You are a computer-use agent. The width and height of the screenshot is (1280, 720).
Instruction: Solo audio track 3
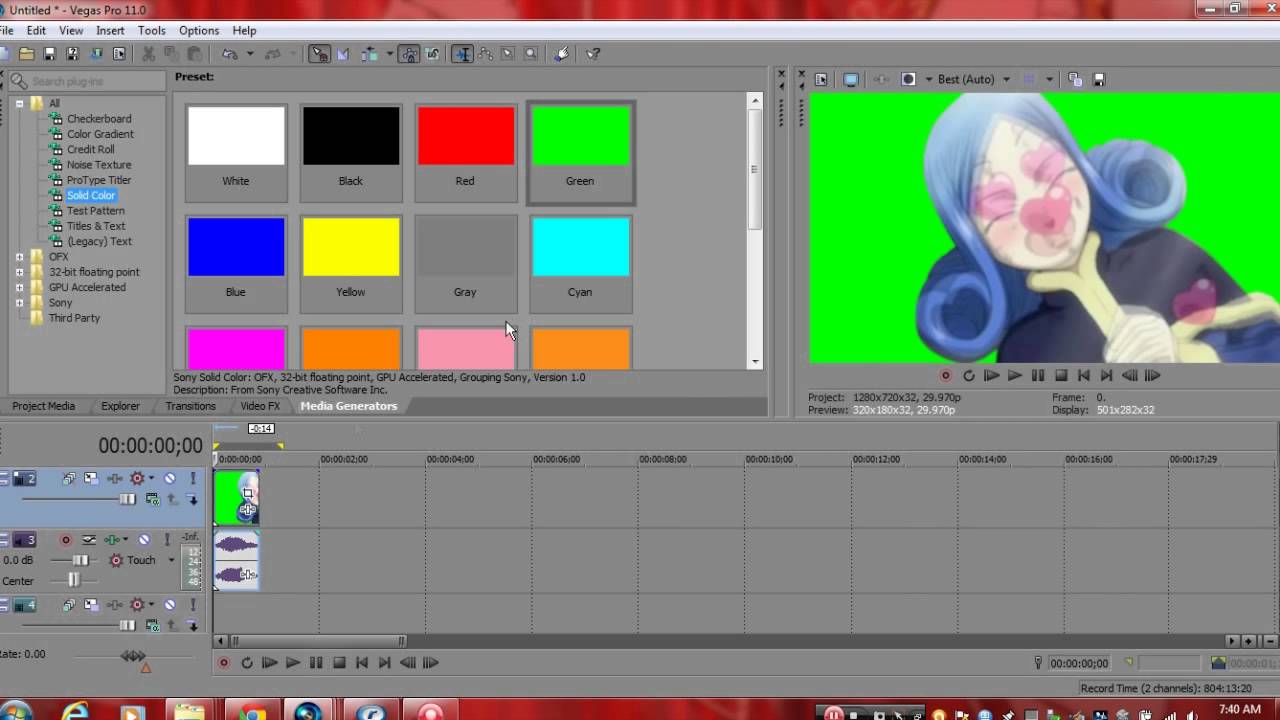(x=167, y=540)
